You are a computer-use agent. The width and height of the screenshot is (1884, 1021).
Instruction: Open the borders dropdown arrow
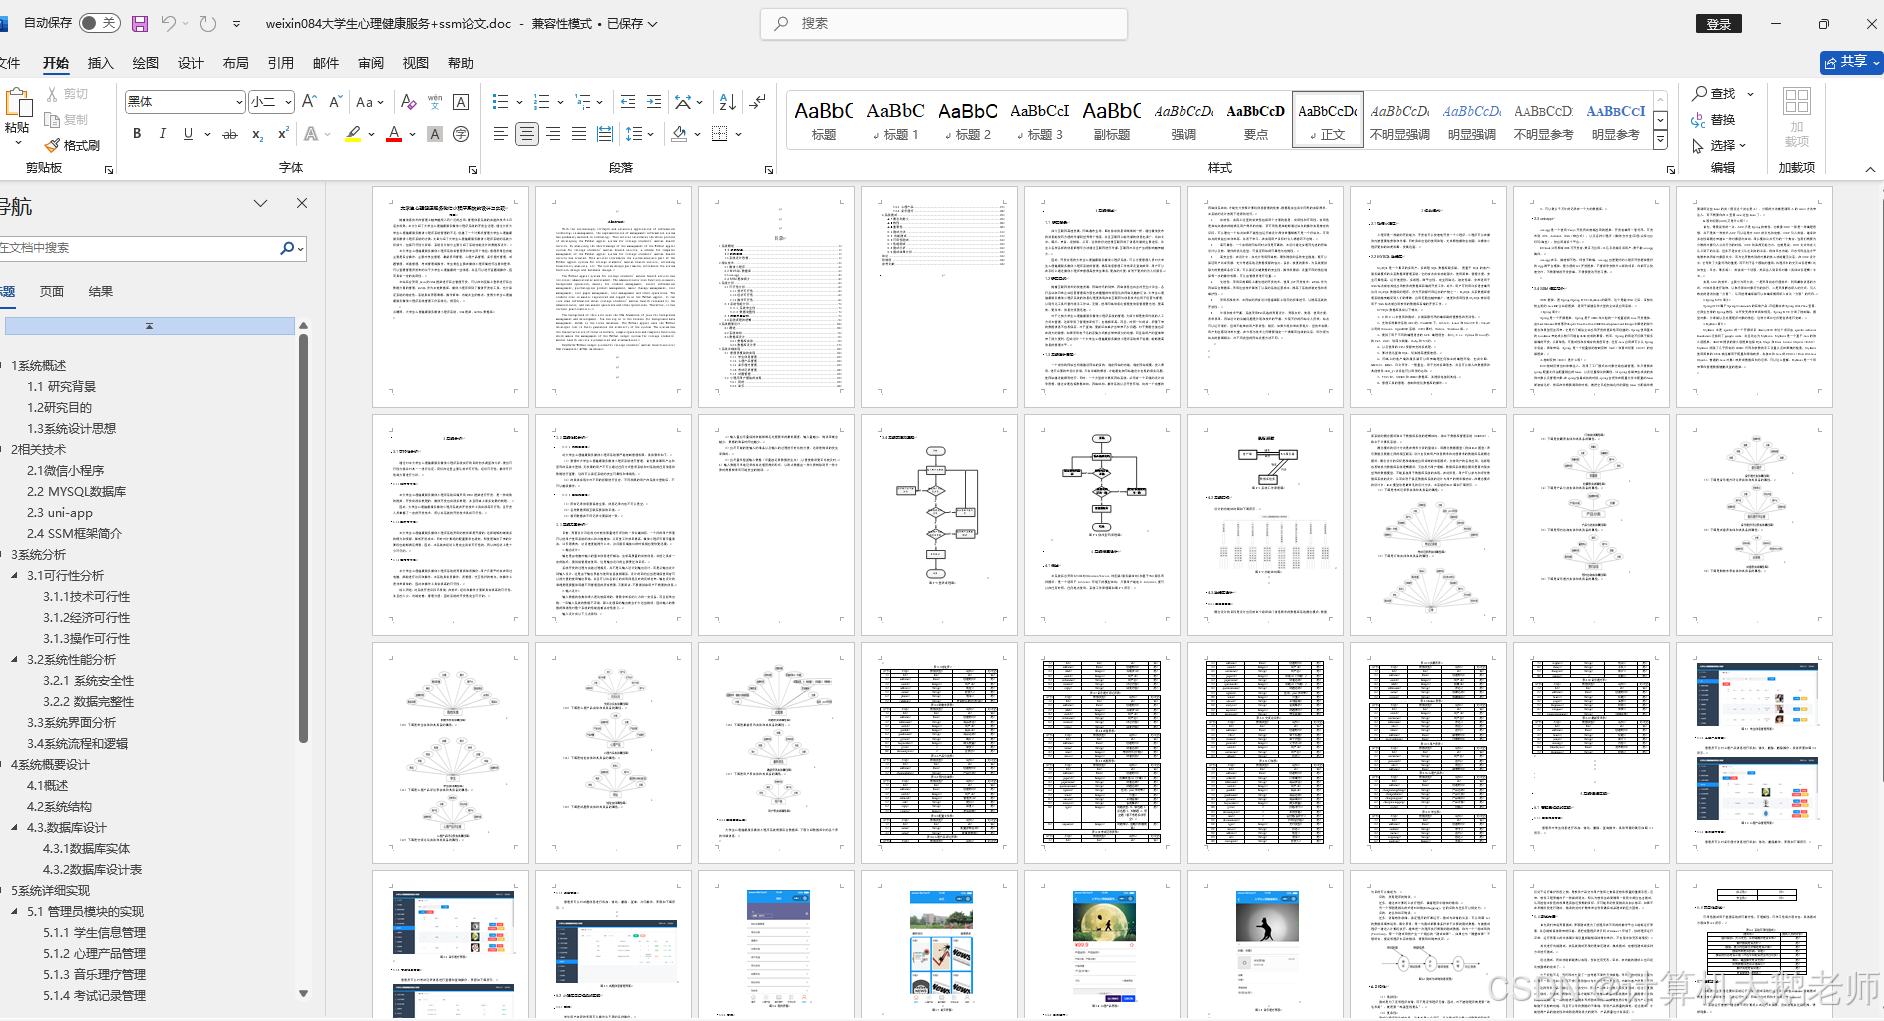coord(739,134)
